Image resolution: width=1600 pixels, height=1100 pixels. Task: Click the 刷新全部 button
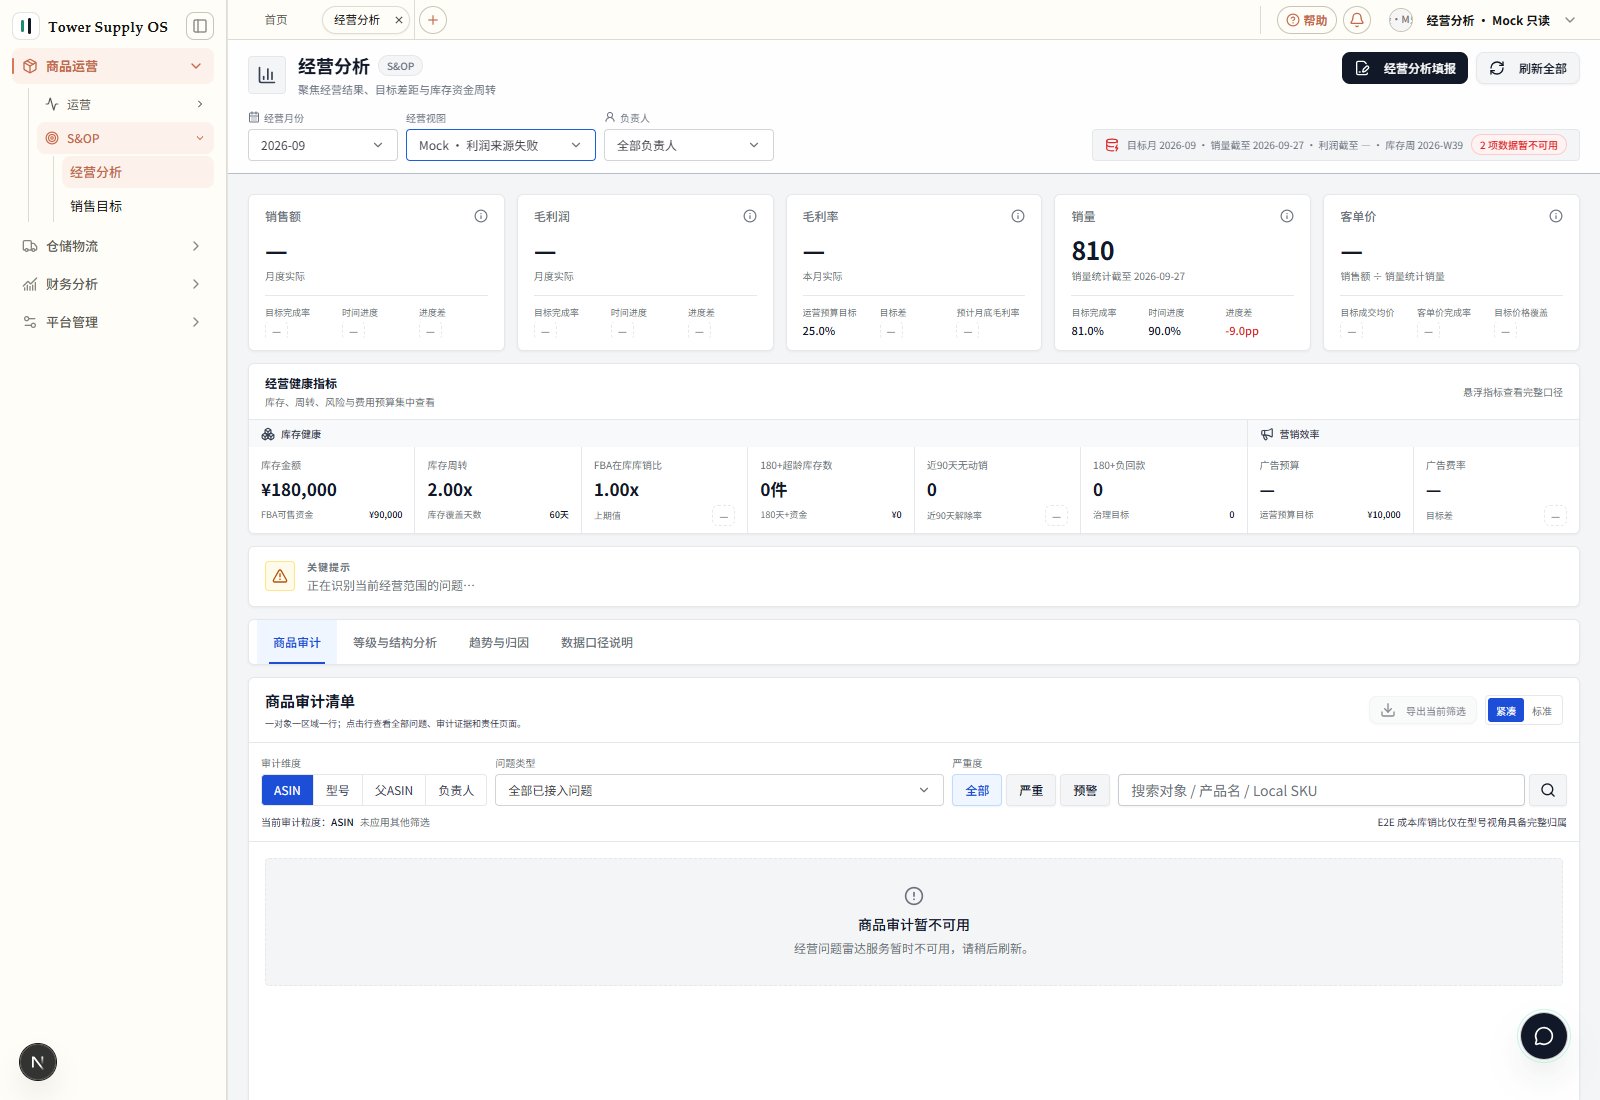(x=1528, y=68)
